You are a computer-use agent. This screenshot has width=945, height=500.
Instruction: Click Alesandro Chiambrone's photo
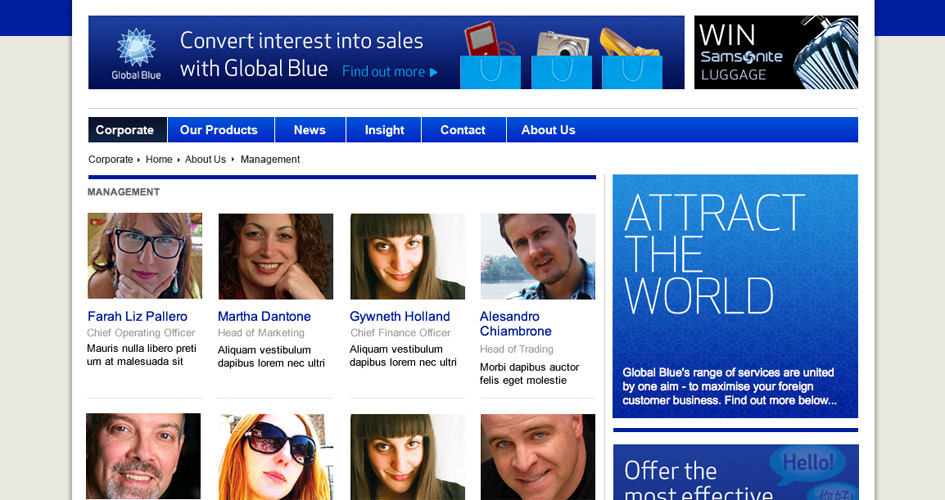(x=538, y=256)
